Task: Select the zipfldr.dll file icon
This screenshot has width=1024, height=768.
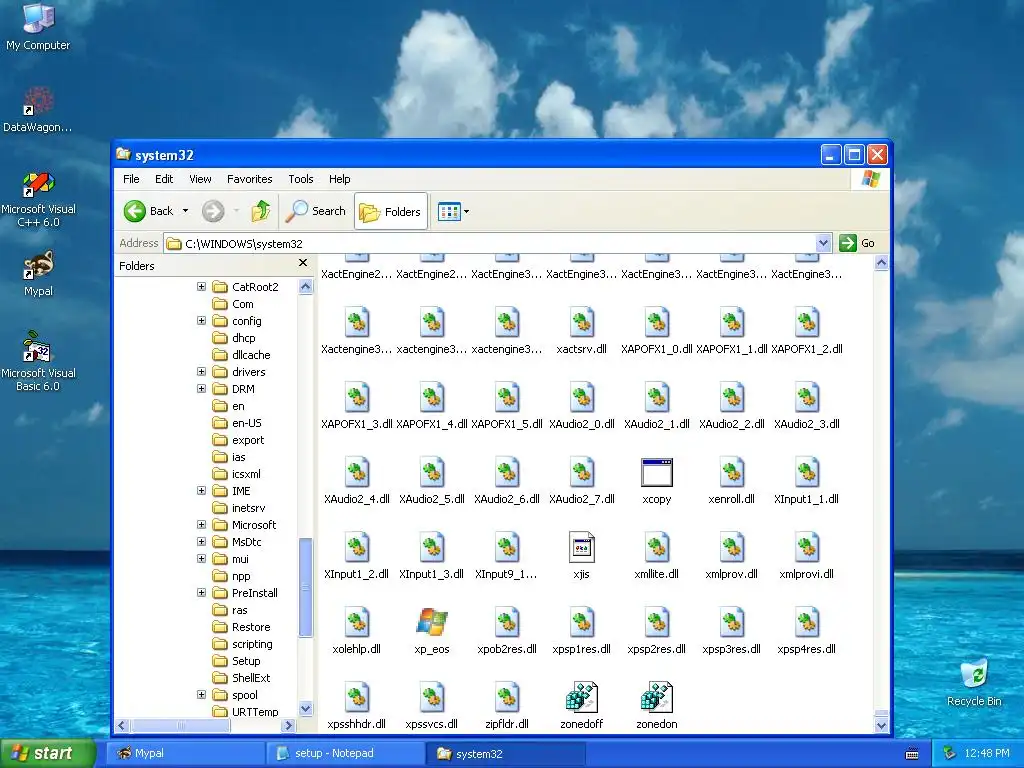Action: 507,697
